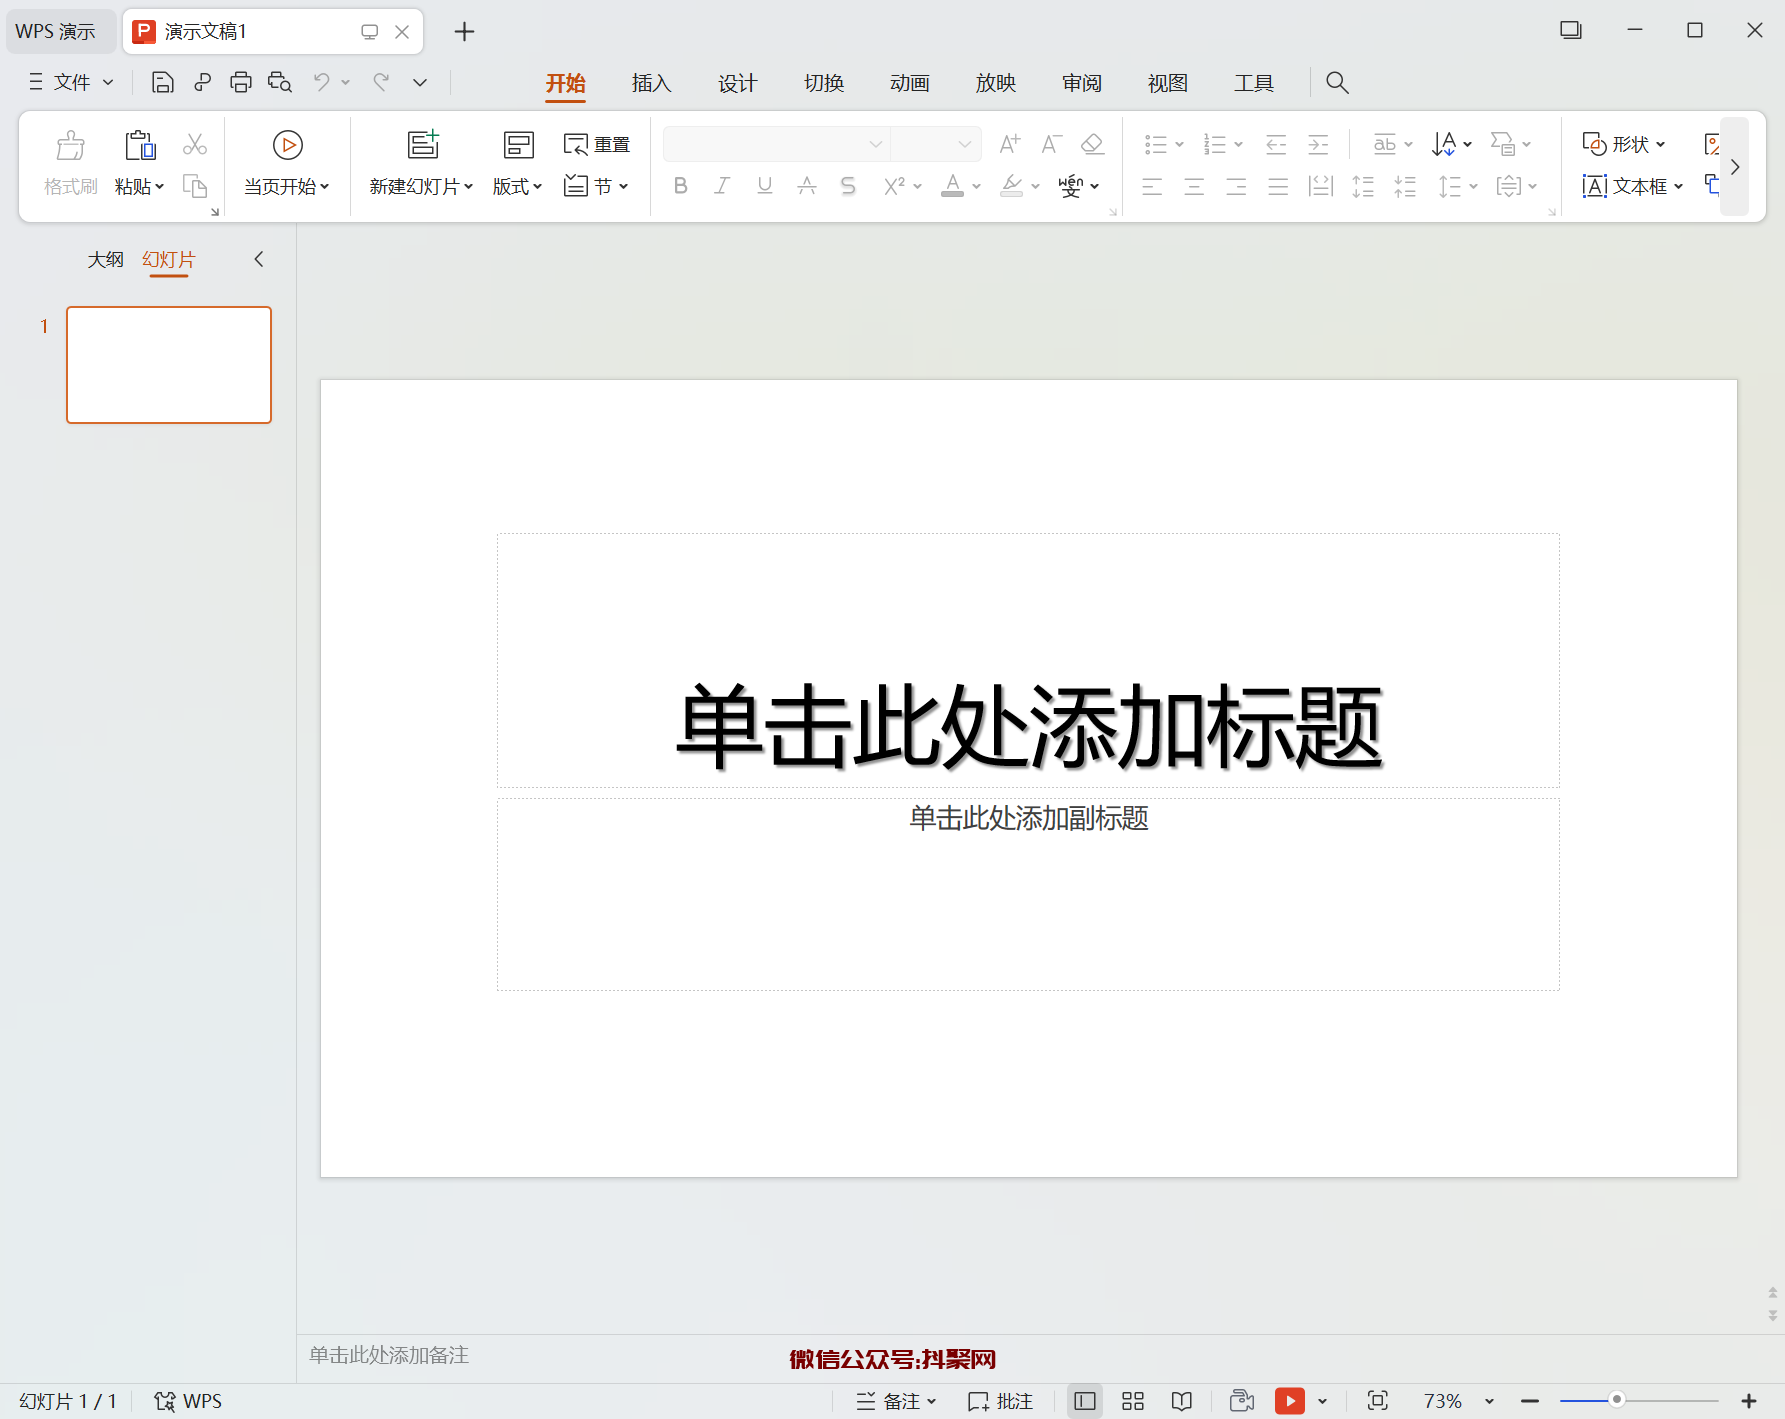Viewport: 1785px width, 1419px height.
Task: Open the font size dropdown
Action: [965, 144]
